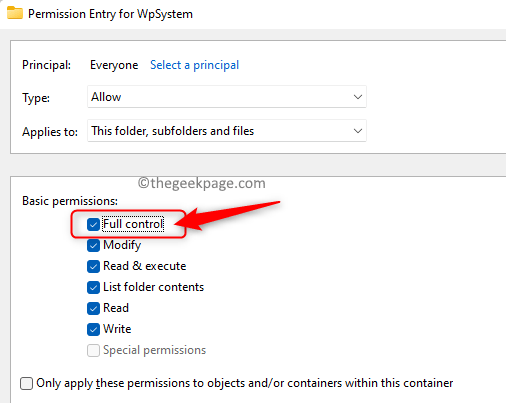Click the Full control label text
506x403 pixels.
(133, 224)
